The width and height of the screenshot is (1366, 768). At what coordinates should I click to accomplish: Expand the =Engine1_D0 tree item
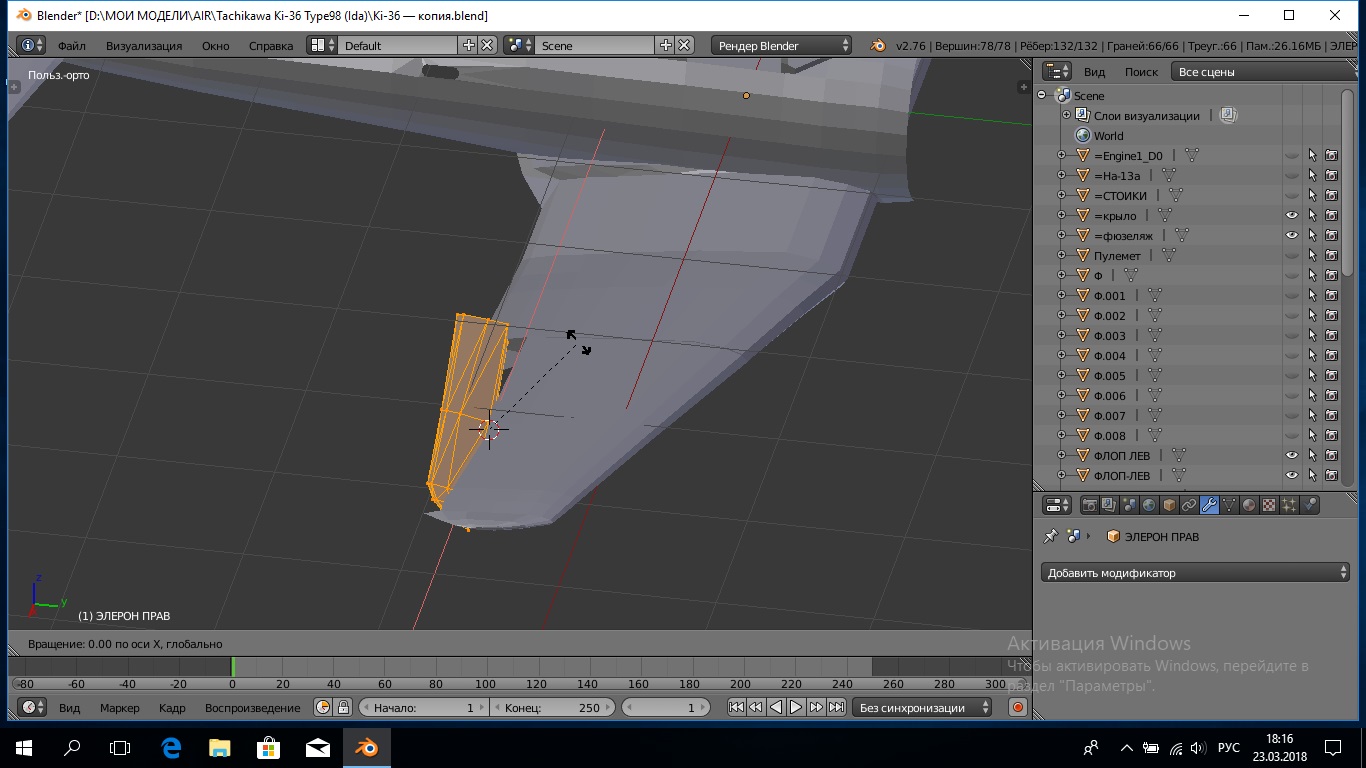(x=1062, y=155)
